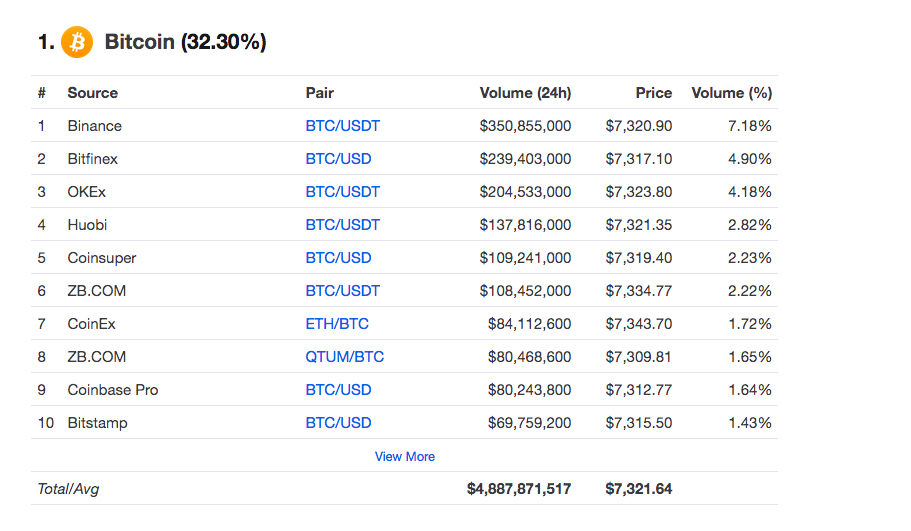Open Bitfinex BTC/USD pair link

click(x=338, y=159)
